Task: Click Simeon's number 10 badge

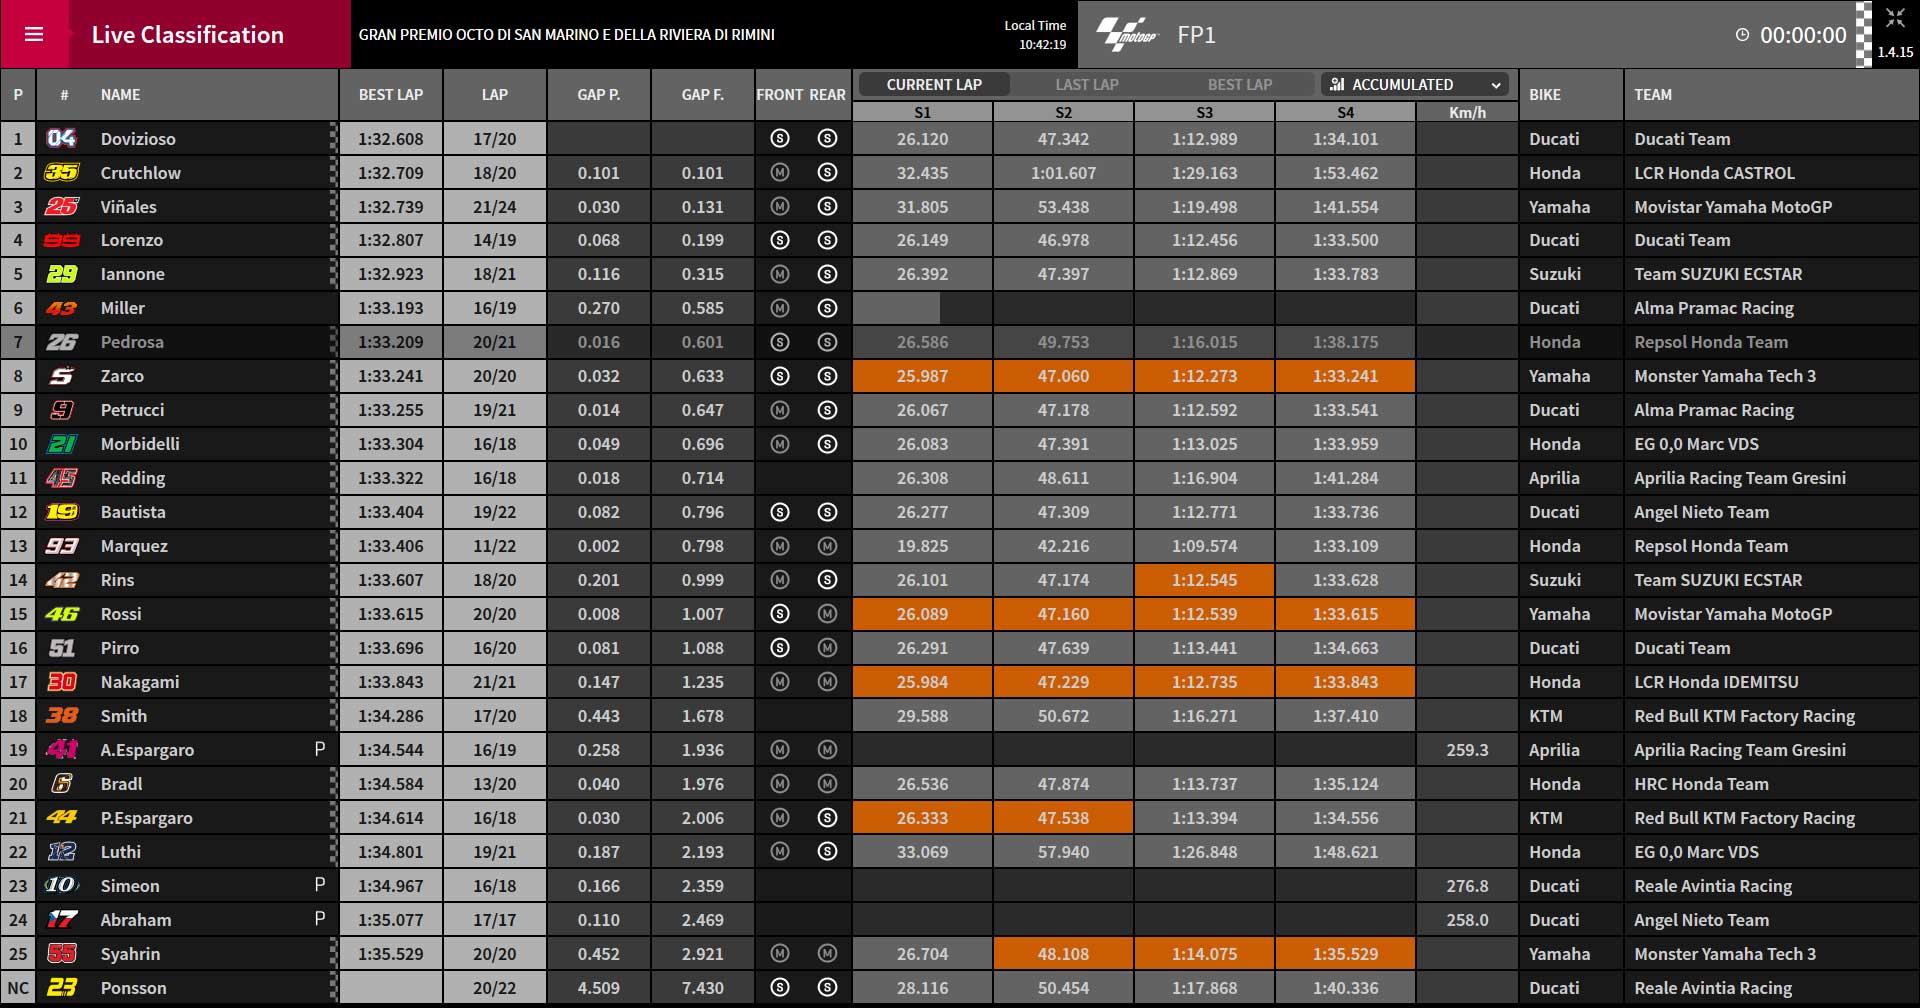Action: (61, 886)
